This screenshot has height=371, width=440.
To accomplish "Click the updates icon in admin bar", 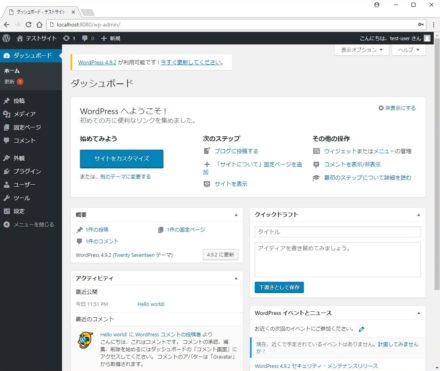I will (x=69, y=38).
